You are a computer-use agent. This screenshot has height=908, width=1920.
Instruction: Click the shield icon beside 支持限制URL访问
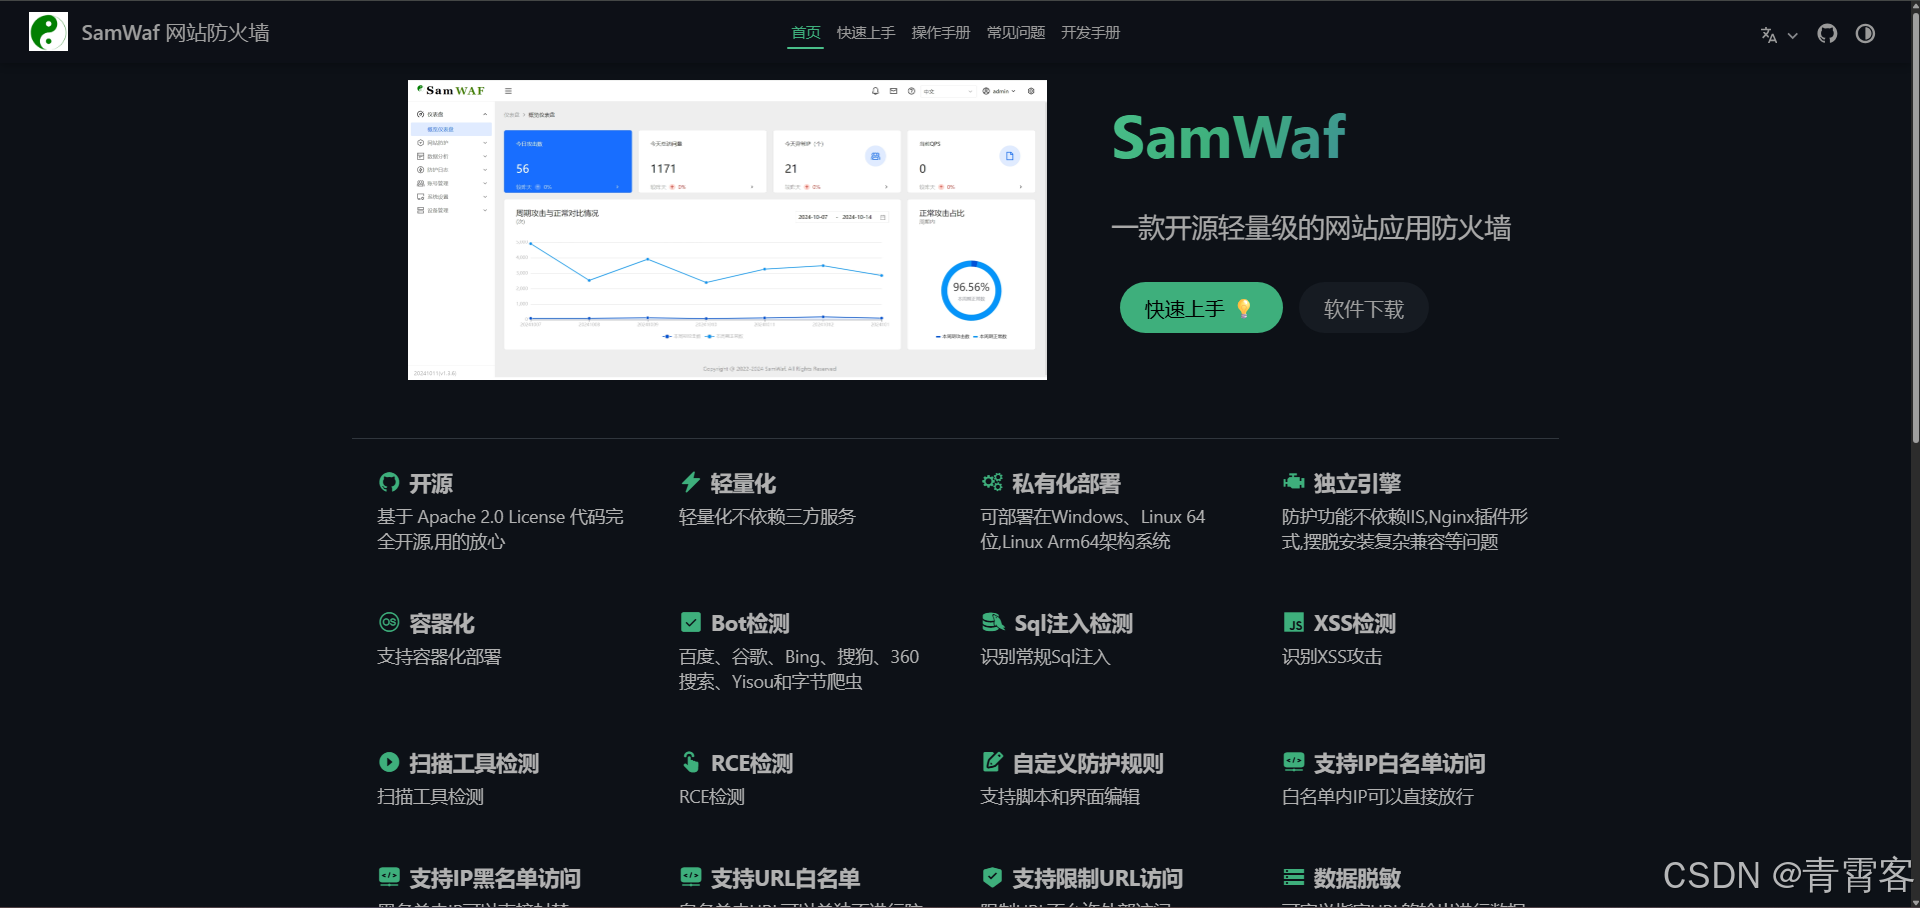pyautogui.click(x=992, y=877)
